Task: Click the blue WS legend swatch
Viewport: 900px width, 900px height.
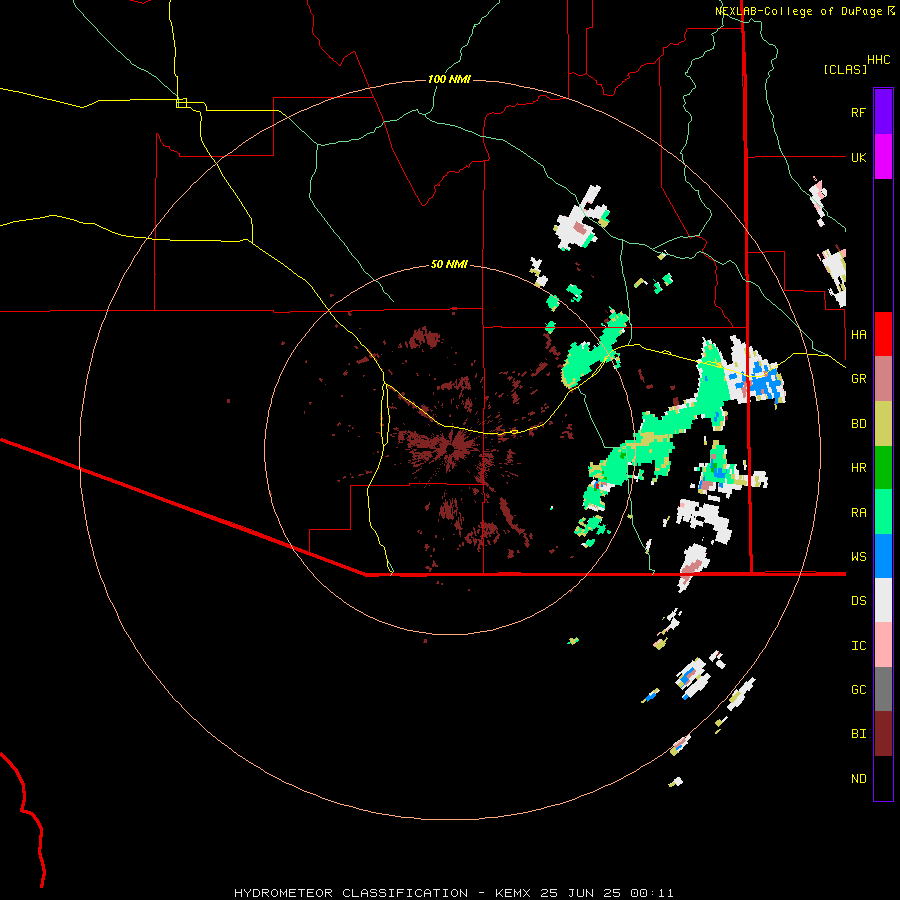Action: pos(883,556)
